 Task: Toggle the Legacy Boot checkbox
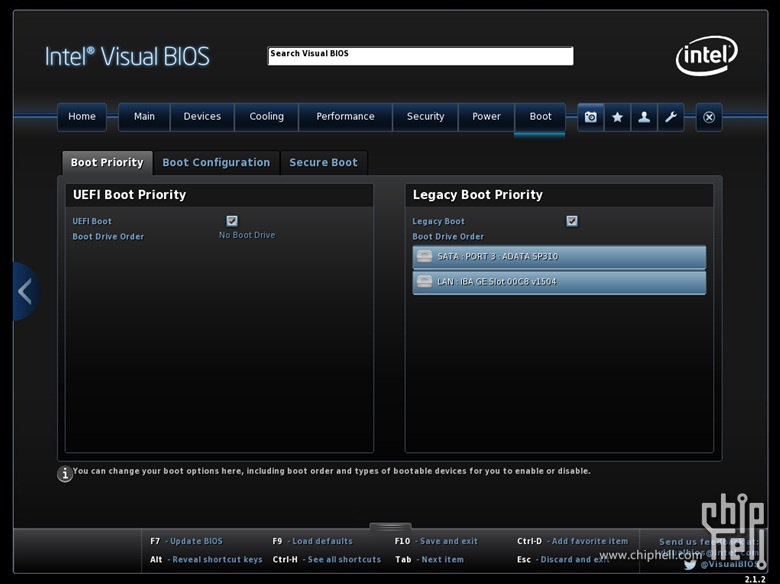(x=572, y=221)
